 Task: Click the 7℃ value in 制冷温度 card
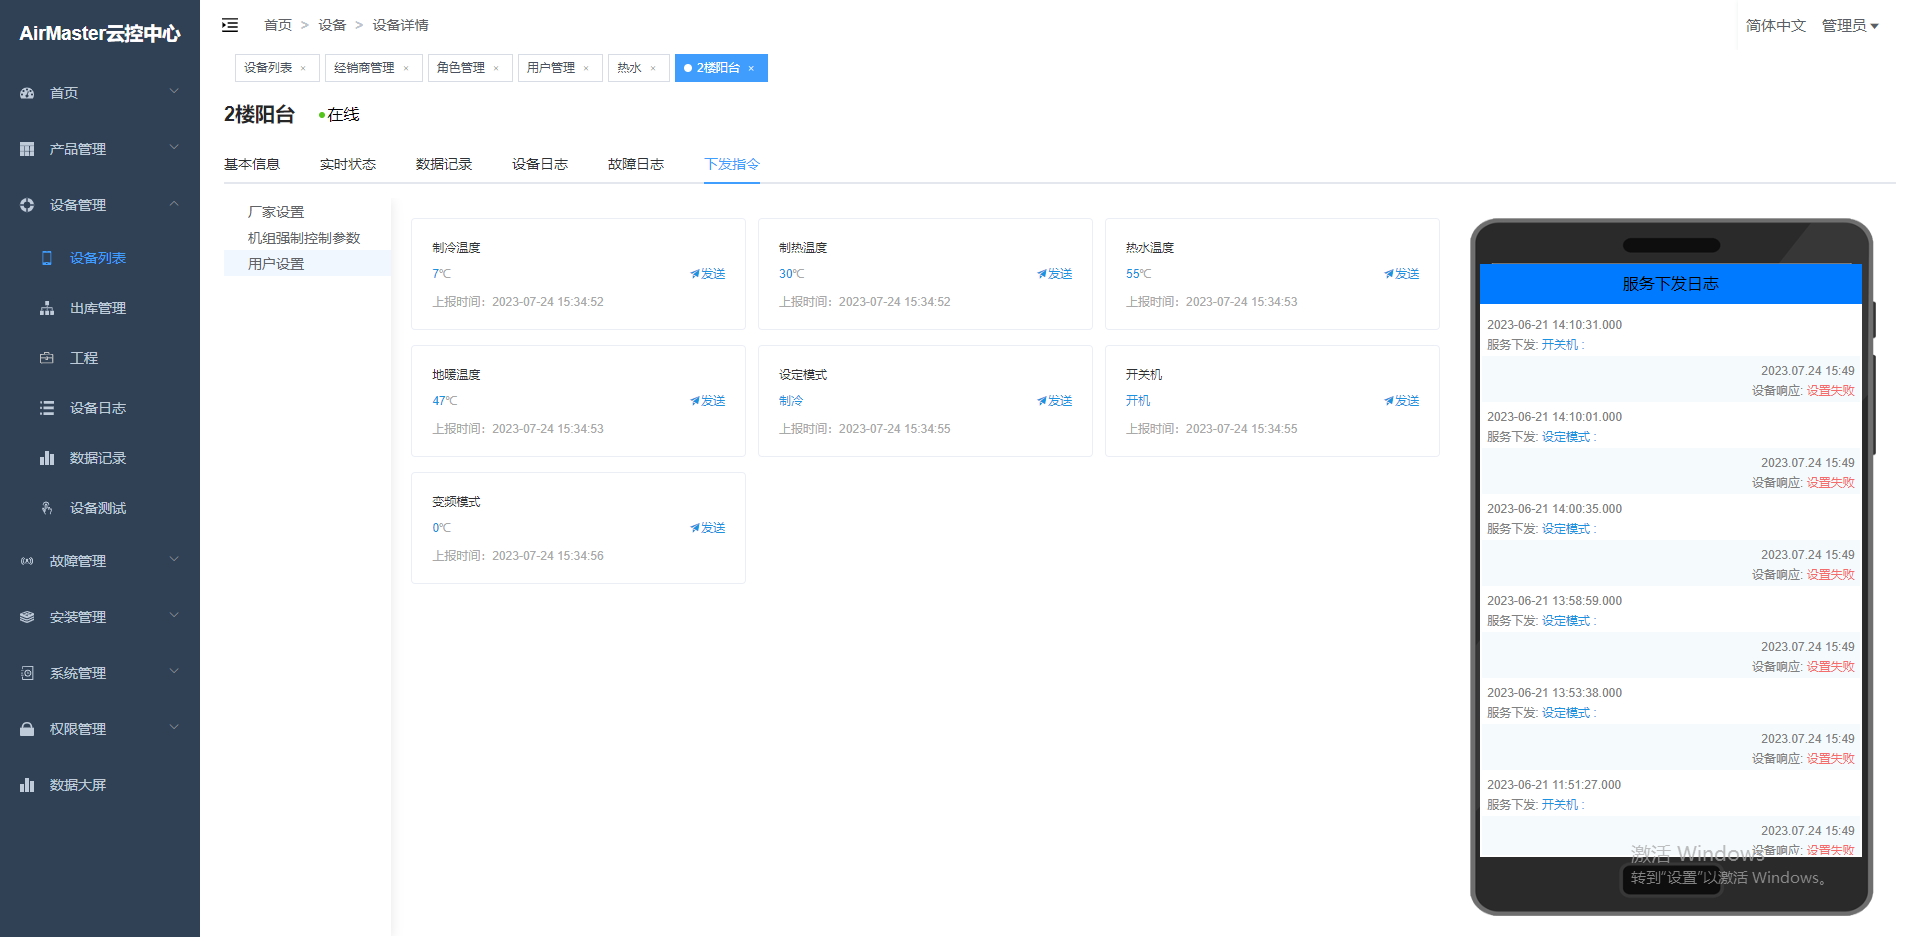442,274
